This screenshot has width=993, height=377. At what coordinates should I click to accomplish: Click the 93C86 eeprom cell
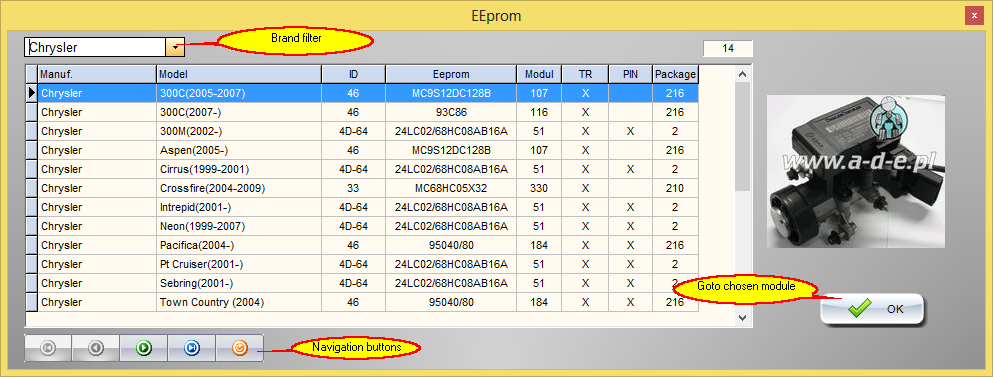(x=451, y=112)
